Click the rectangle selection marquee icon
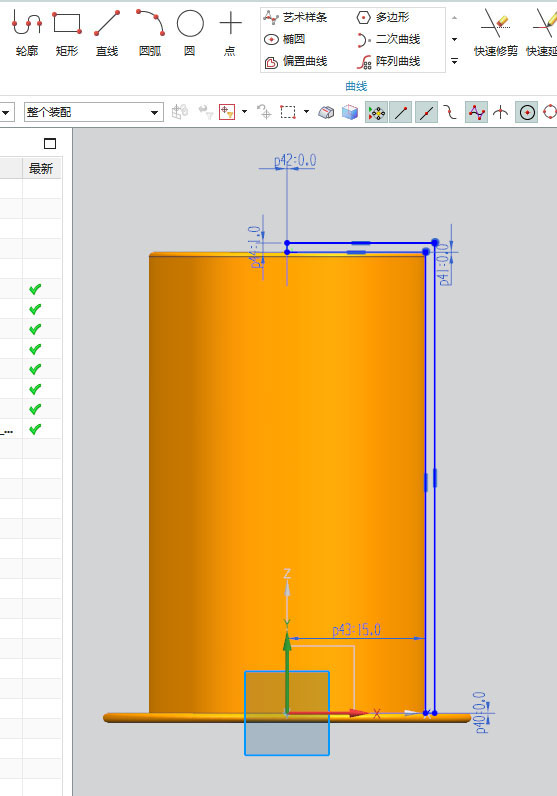The width and height of the screenshot is (557, 796). point(288,112)
